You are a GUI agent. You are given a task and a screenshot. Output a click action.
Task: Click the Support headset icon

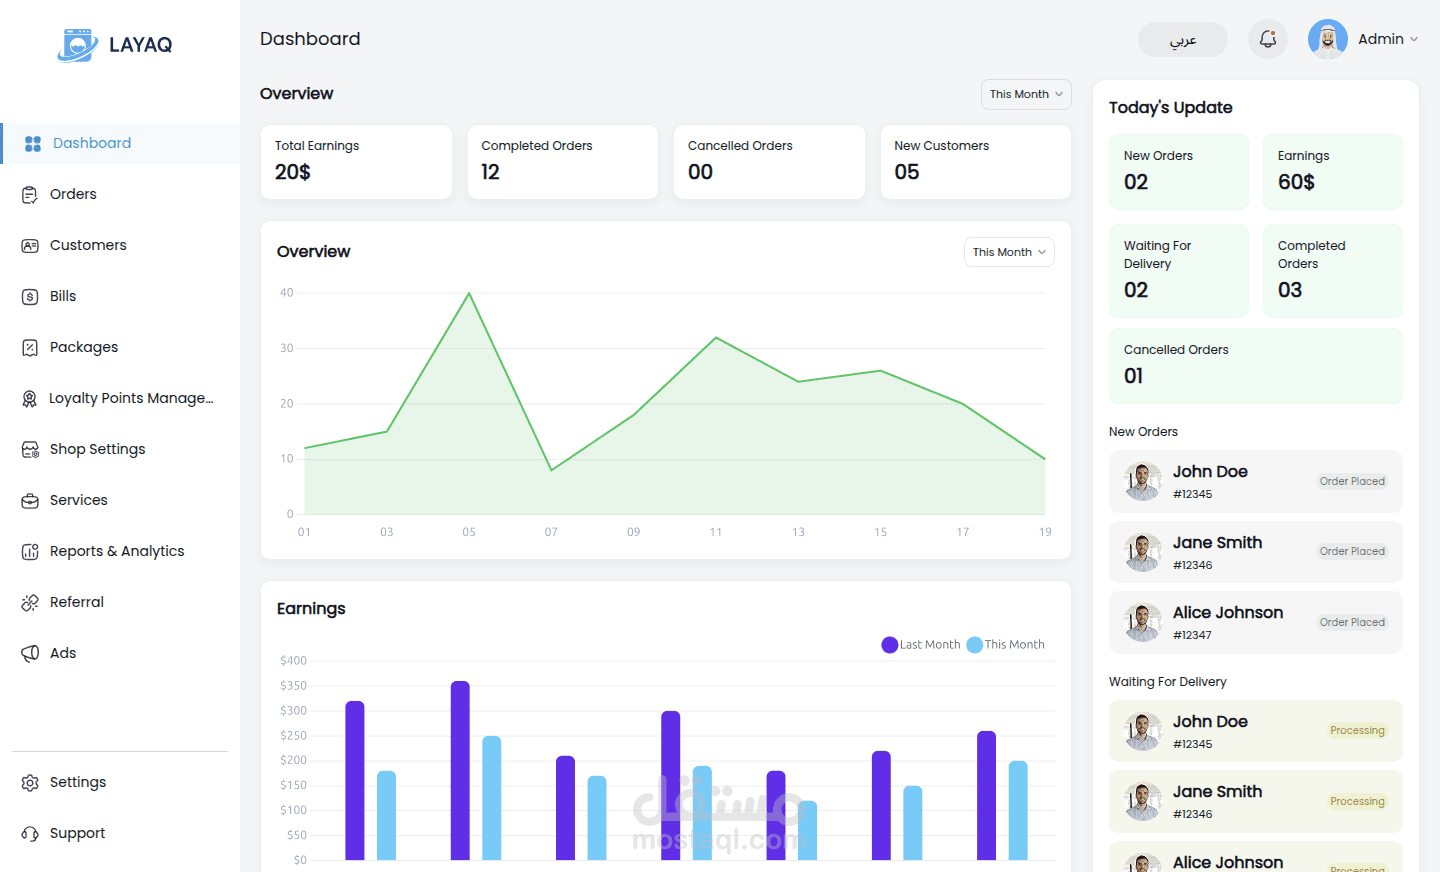point(30,834)
